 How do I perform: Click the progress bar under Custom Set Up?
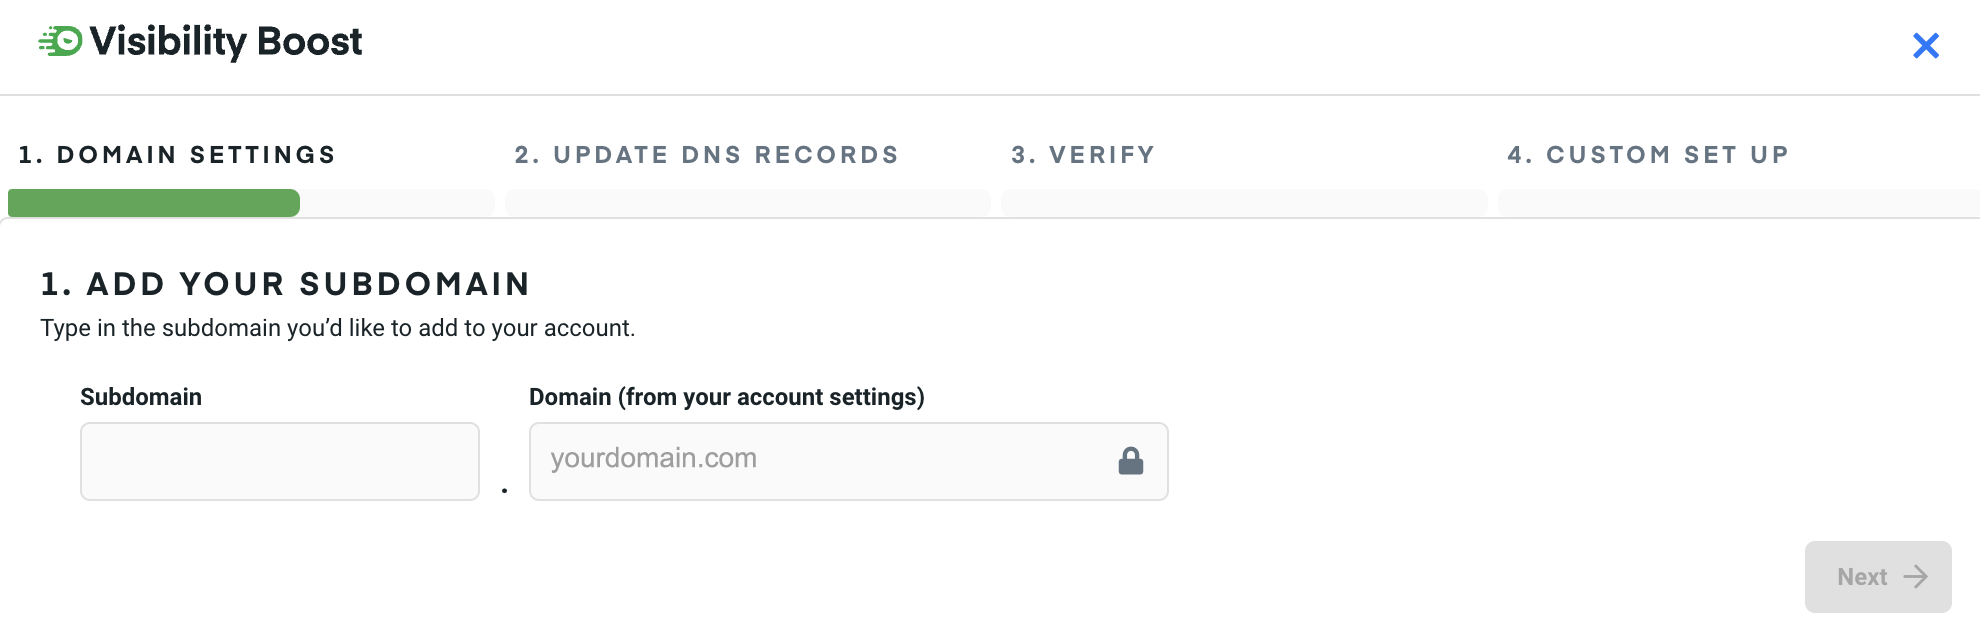tap(1738, 203)
